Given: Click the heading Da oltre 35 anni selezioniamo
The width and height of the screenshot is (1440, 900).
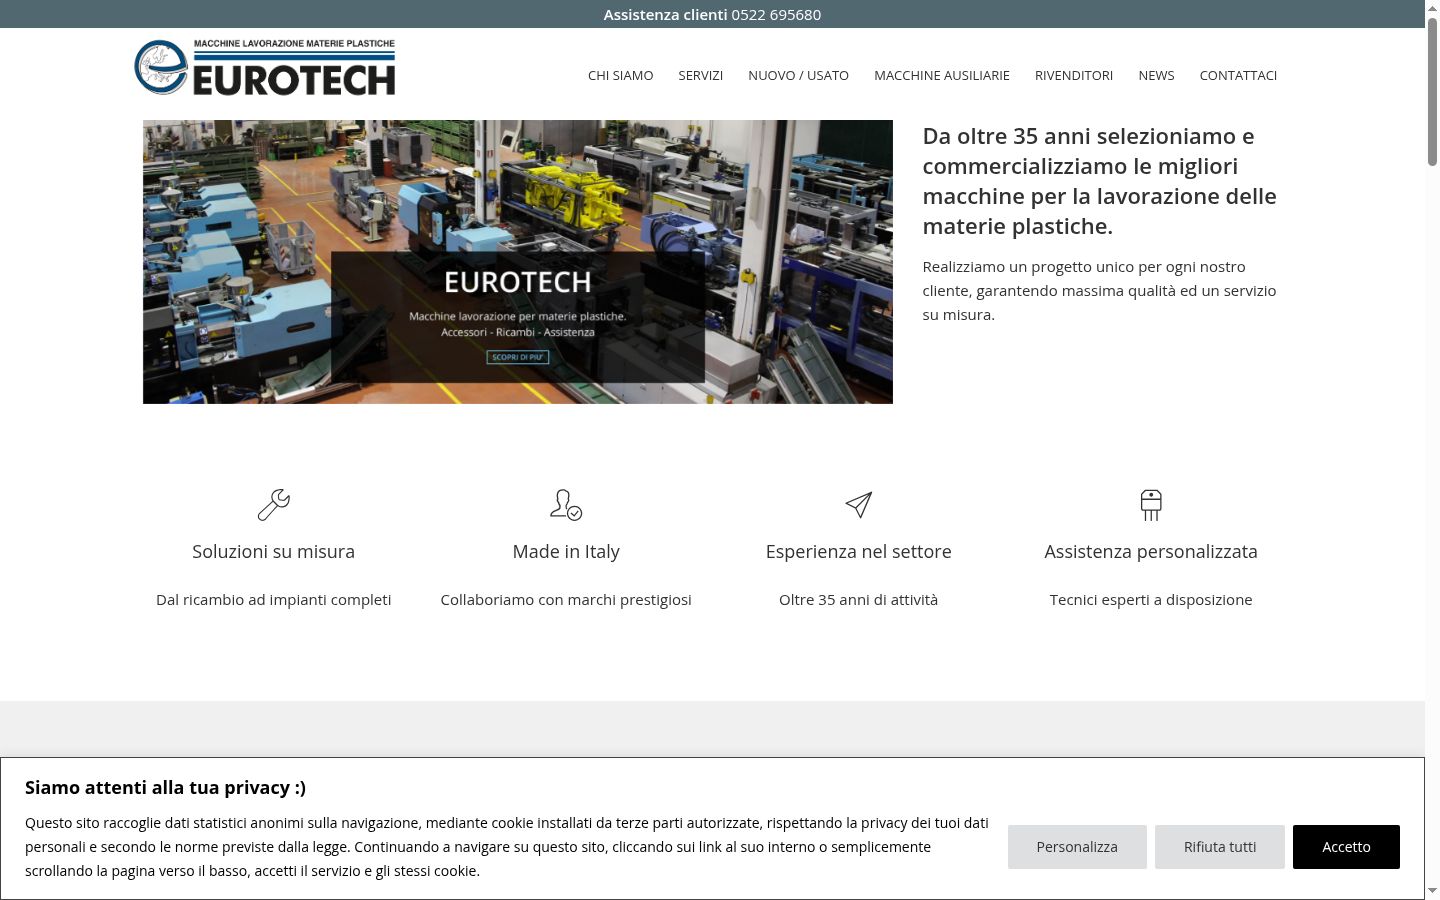Looking at the screenshot, I should [x=1100, y=181].
